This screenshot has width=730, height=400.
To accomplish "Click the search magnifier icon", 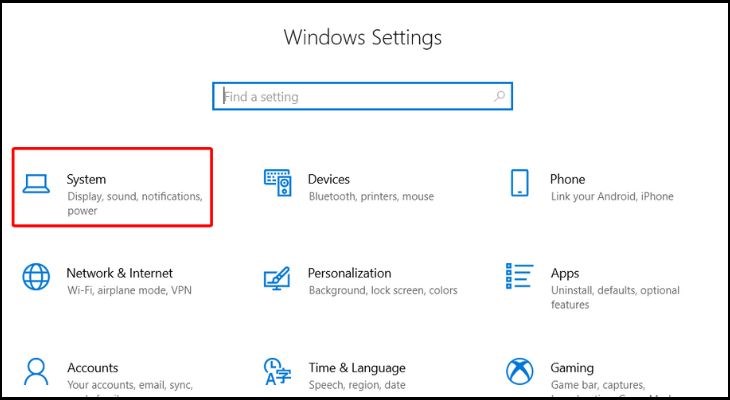I will coord(500,97).
